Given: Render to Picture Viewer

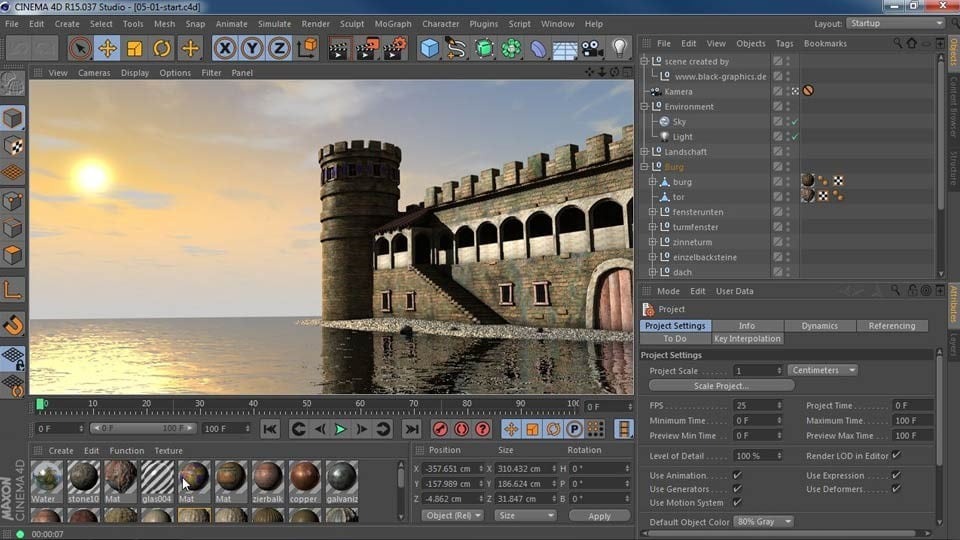Looking at the screenshot, I should coord(367,48).
